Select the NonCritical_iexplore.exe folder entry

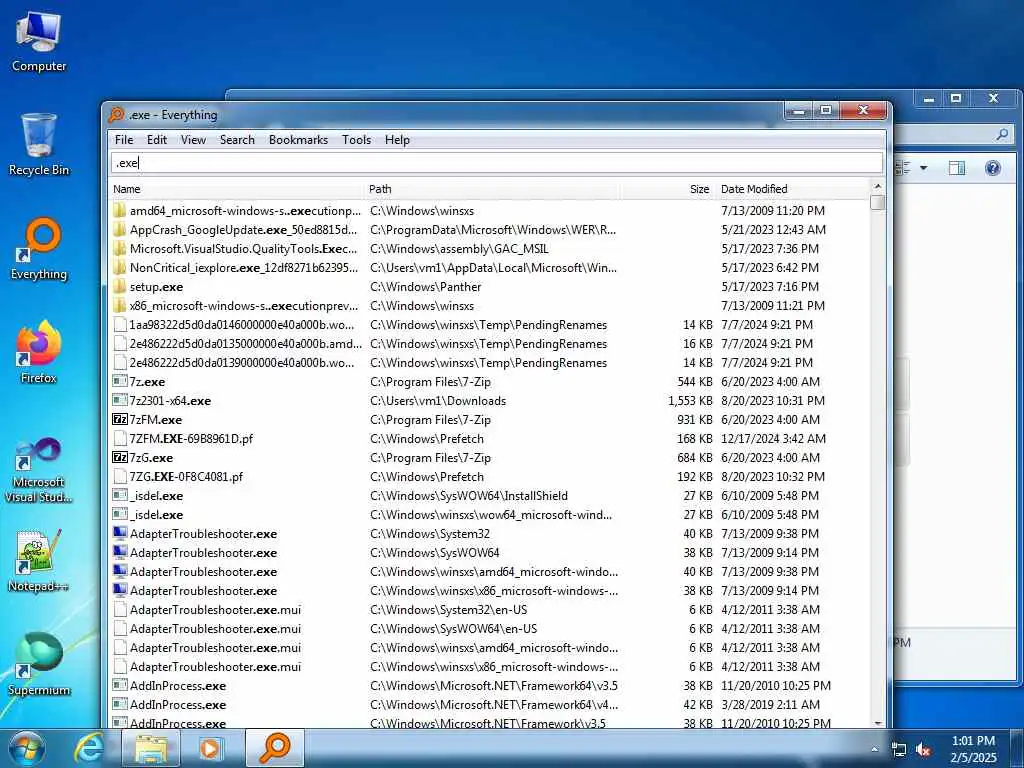490,268
